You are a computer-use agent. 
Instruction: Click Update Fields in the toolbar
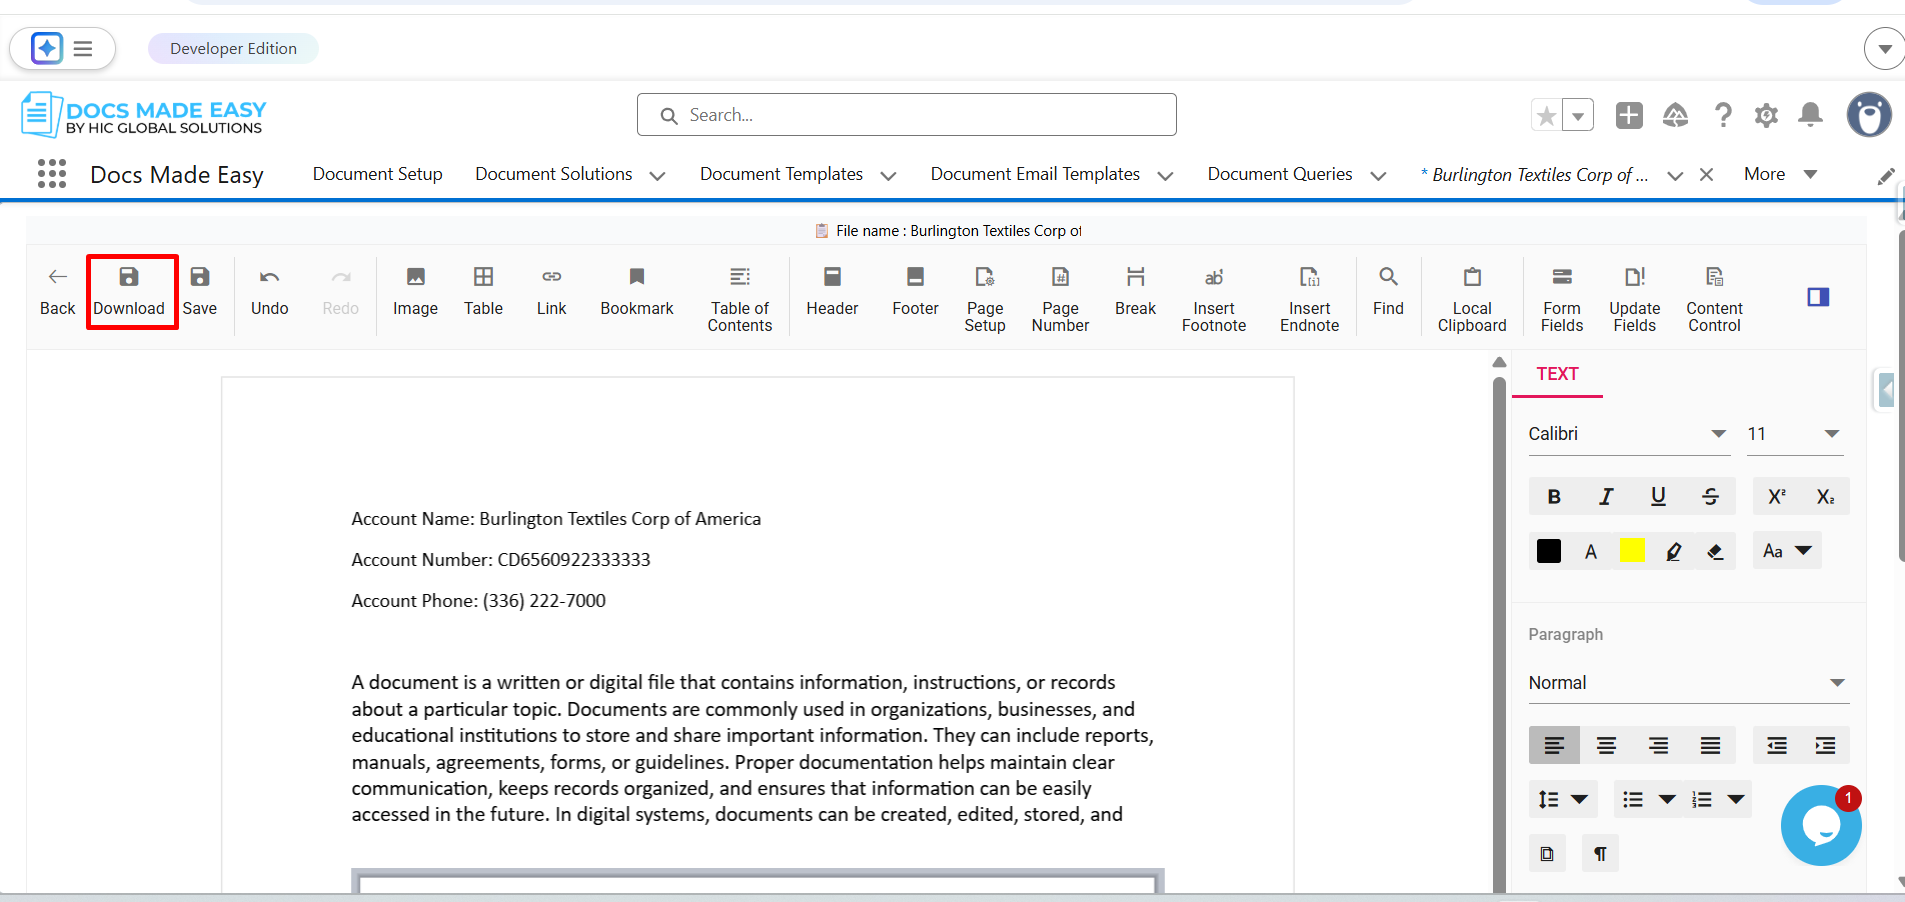(x=1635, y=299)
